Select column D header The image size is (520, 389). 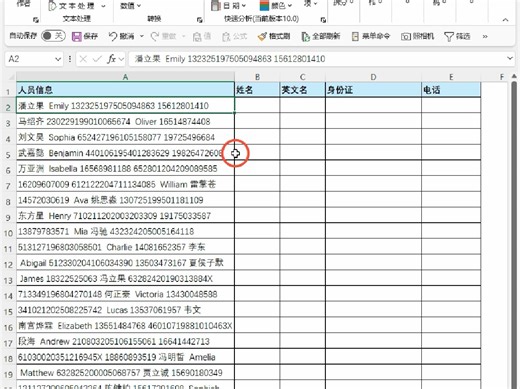pyautogui.click(x=373, y=77)
